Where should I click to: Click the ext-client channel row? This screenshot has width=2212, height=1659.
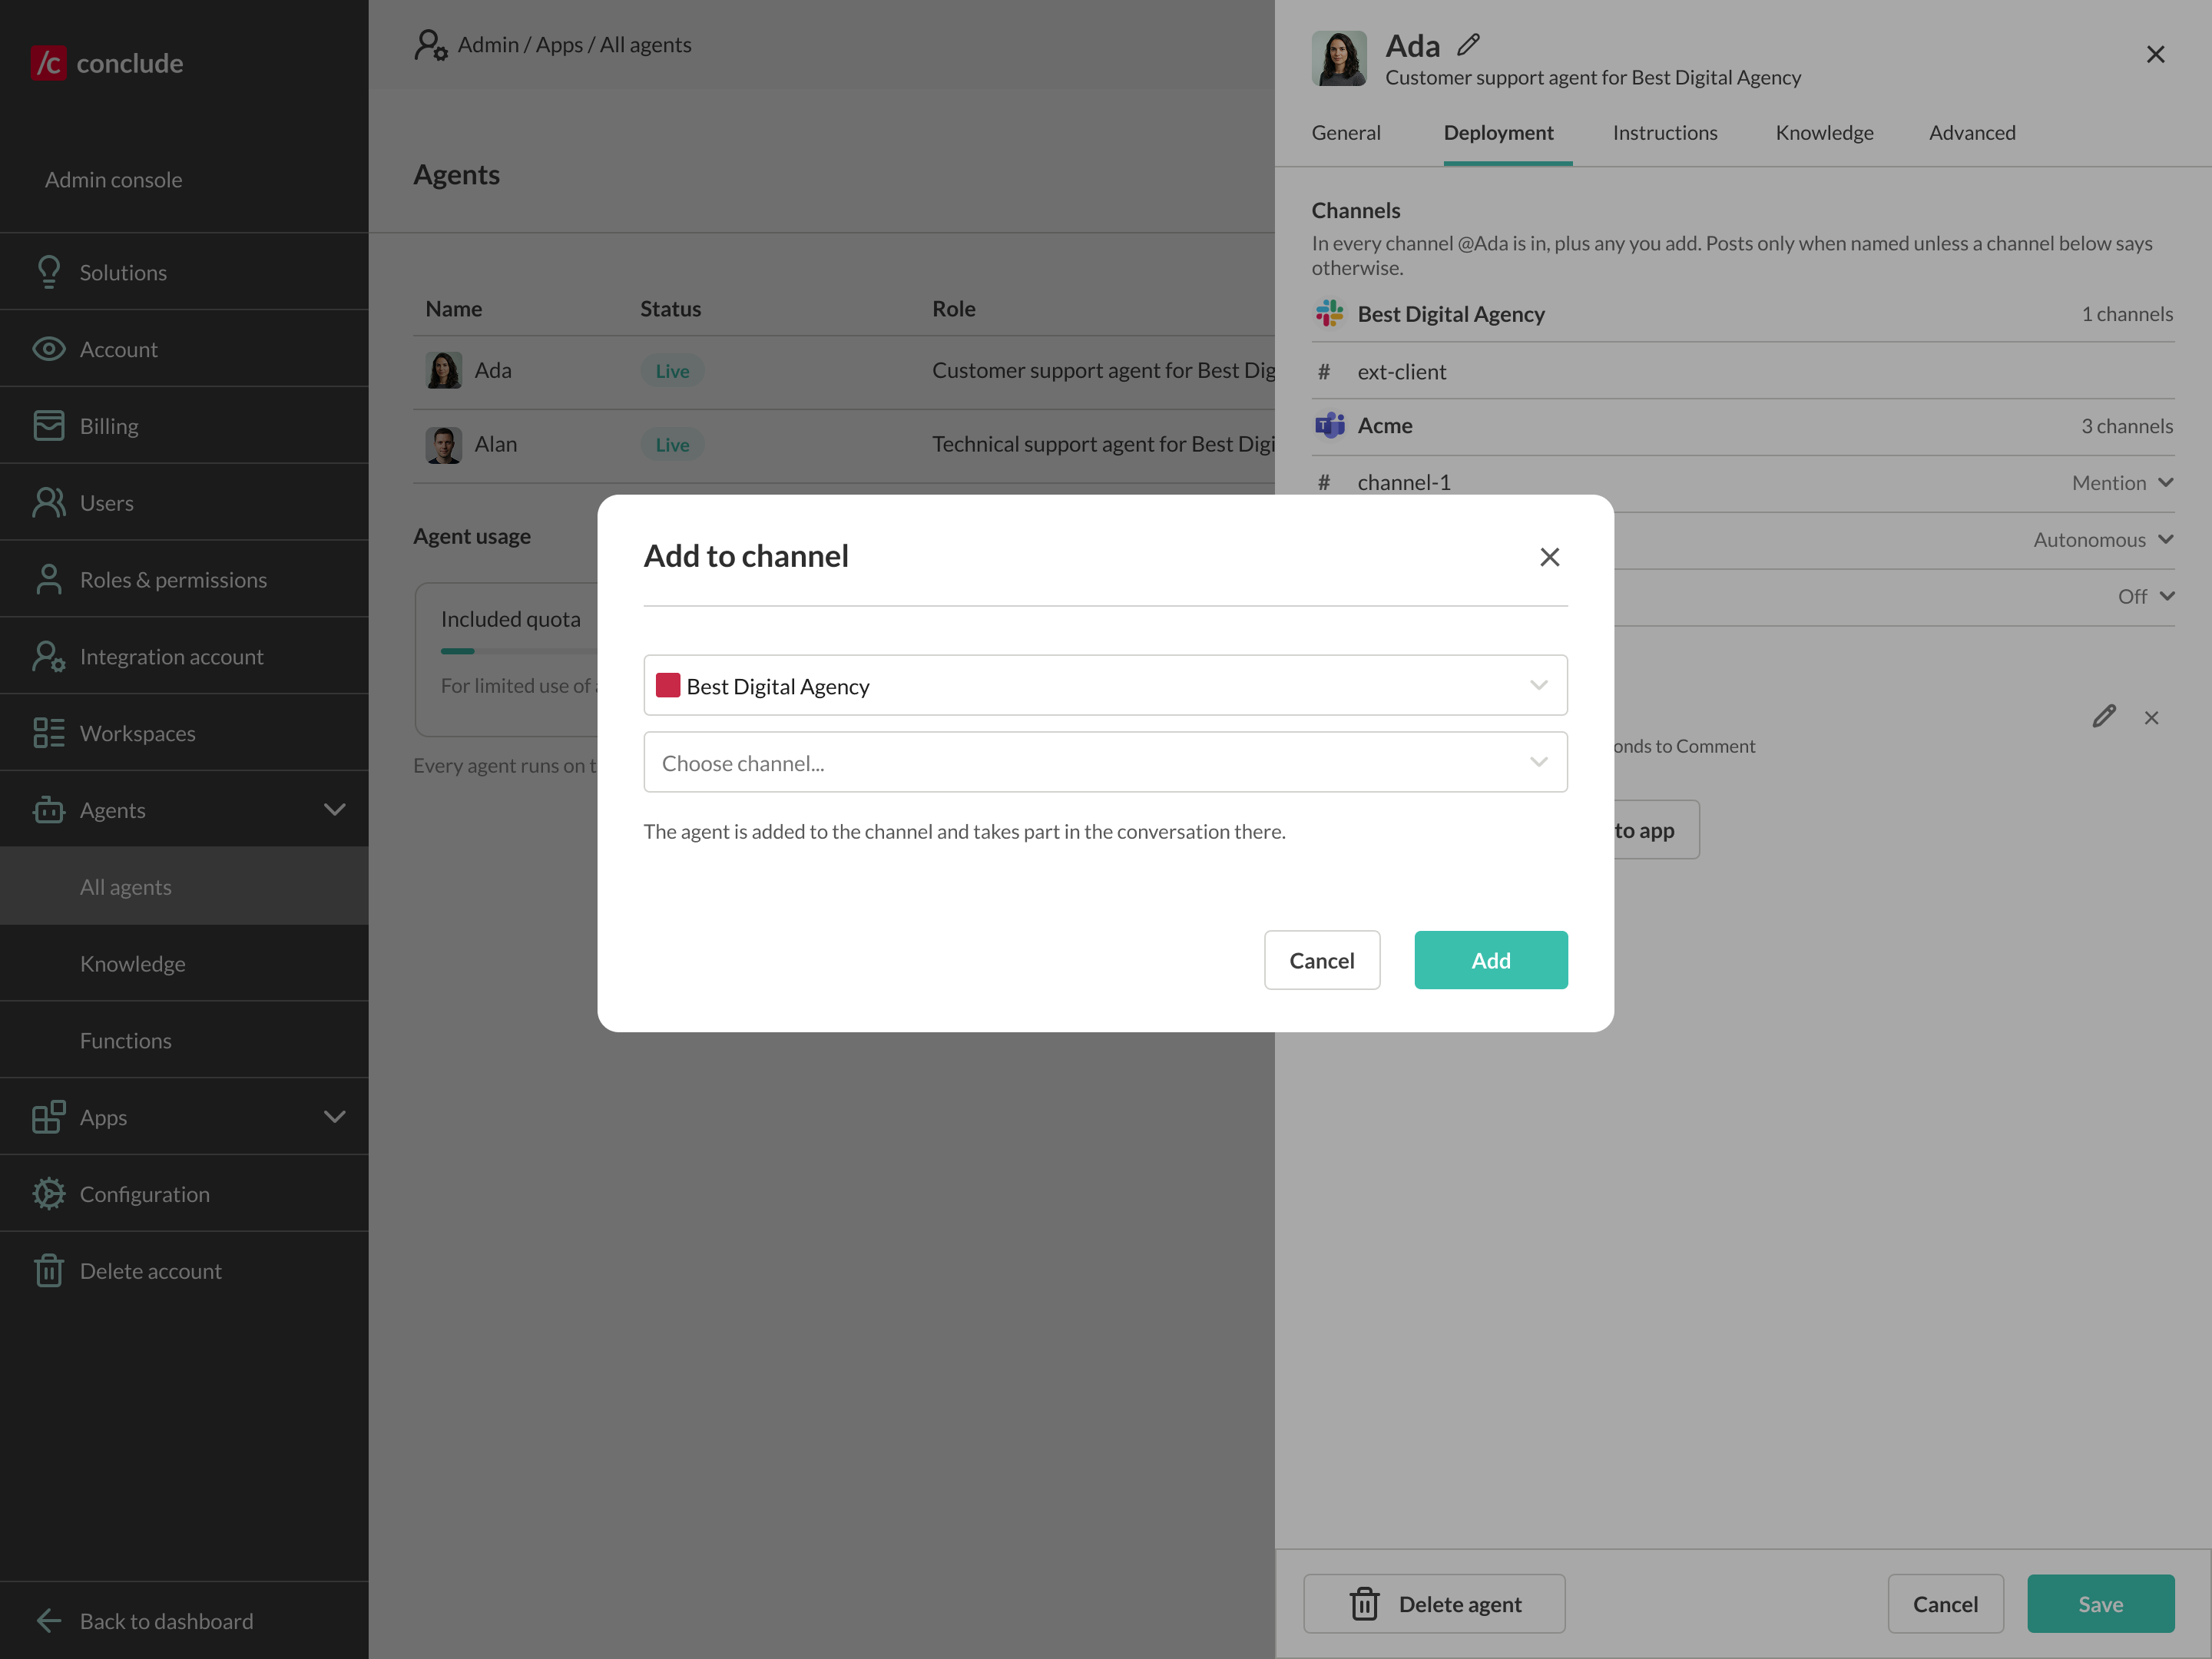pos(1743,371)
